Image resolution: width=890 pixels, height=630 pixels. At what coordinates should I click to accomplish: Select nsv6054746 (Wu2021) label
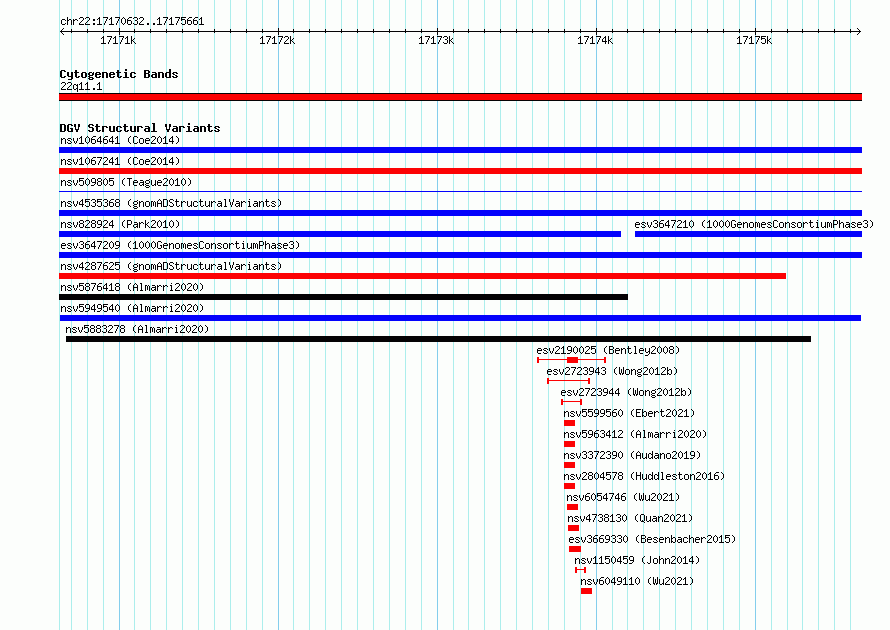click(x=623, y=497)
